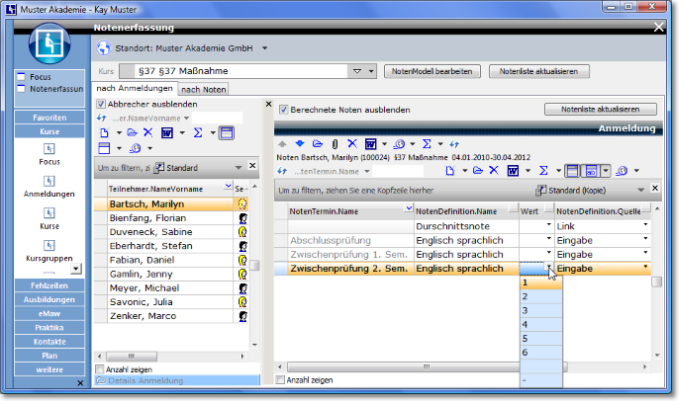Tick the Focus checkbox in upper sidebar
The image size is (679, 401).
21,77
